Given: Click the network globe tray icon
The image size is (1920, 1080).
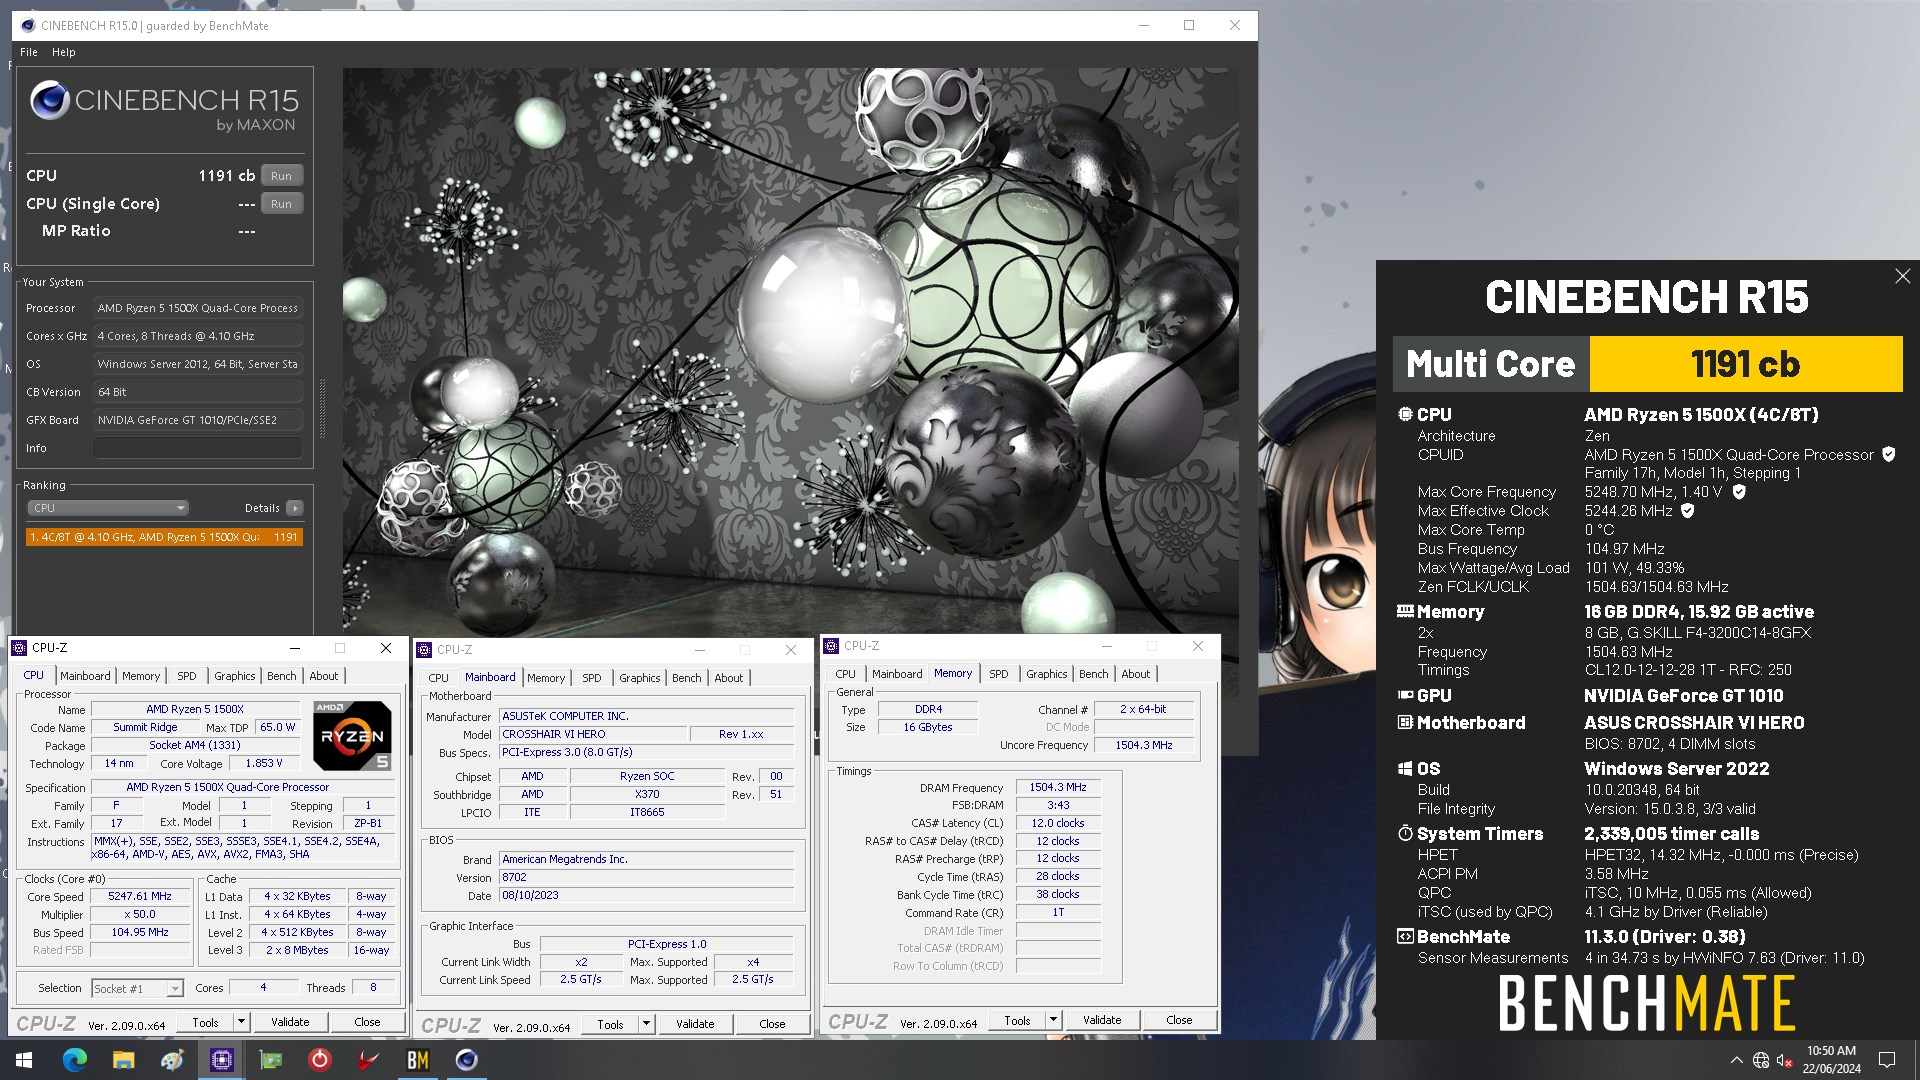Looking at the screenshot, I should [1761, 1060].
